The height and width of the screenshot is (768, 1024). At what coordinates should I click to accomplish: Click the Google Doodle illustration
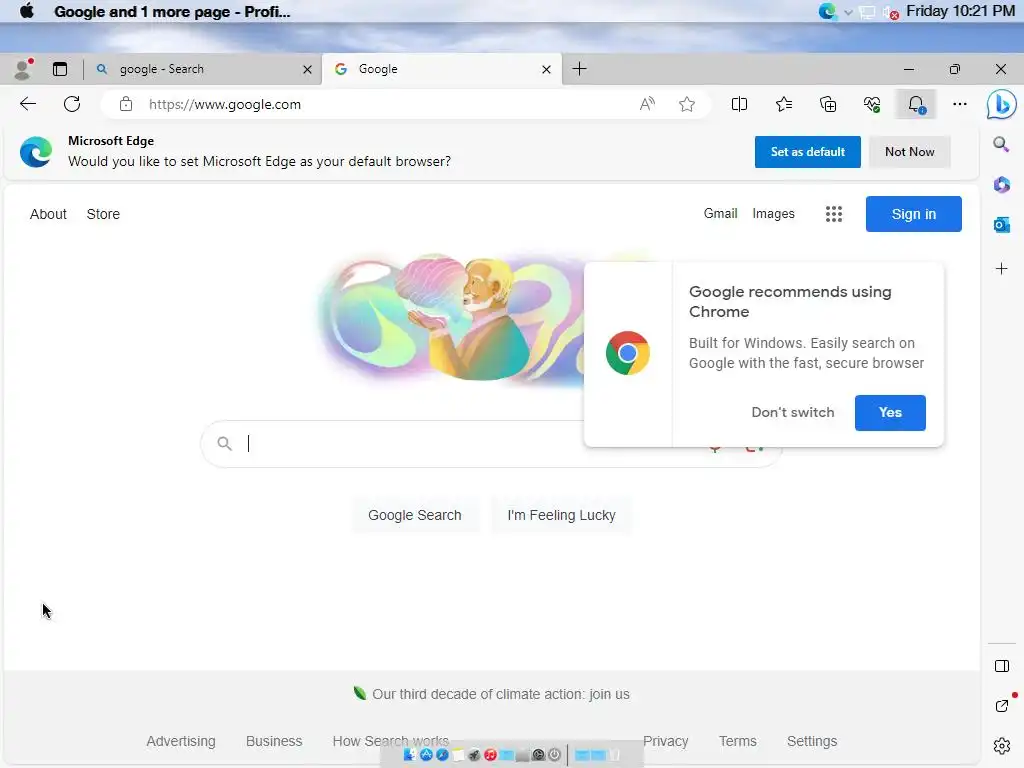pyautogui.click(x=451, y=320)
